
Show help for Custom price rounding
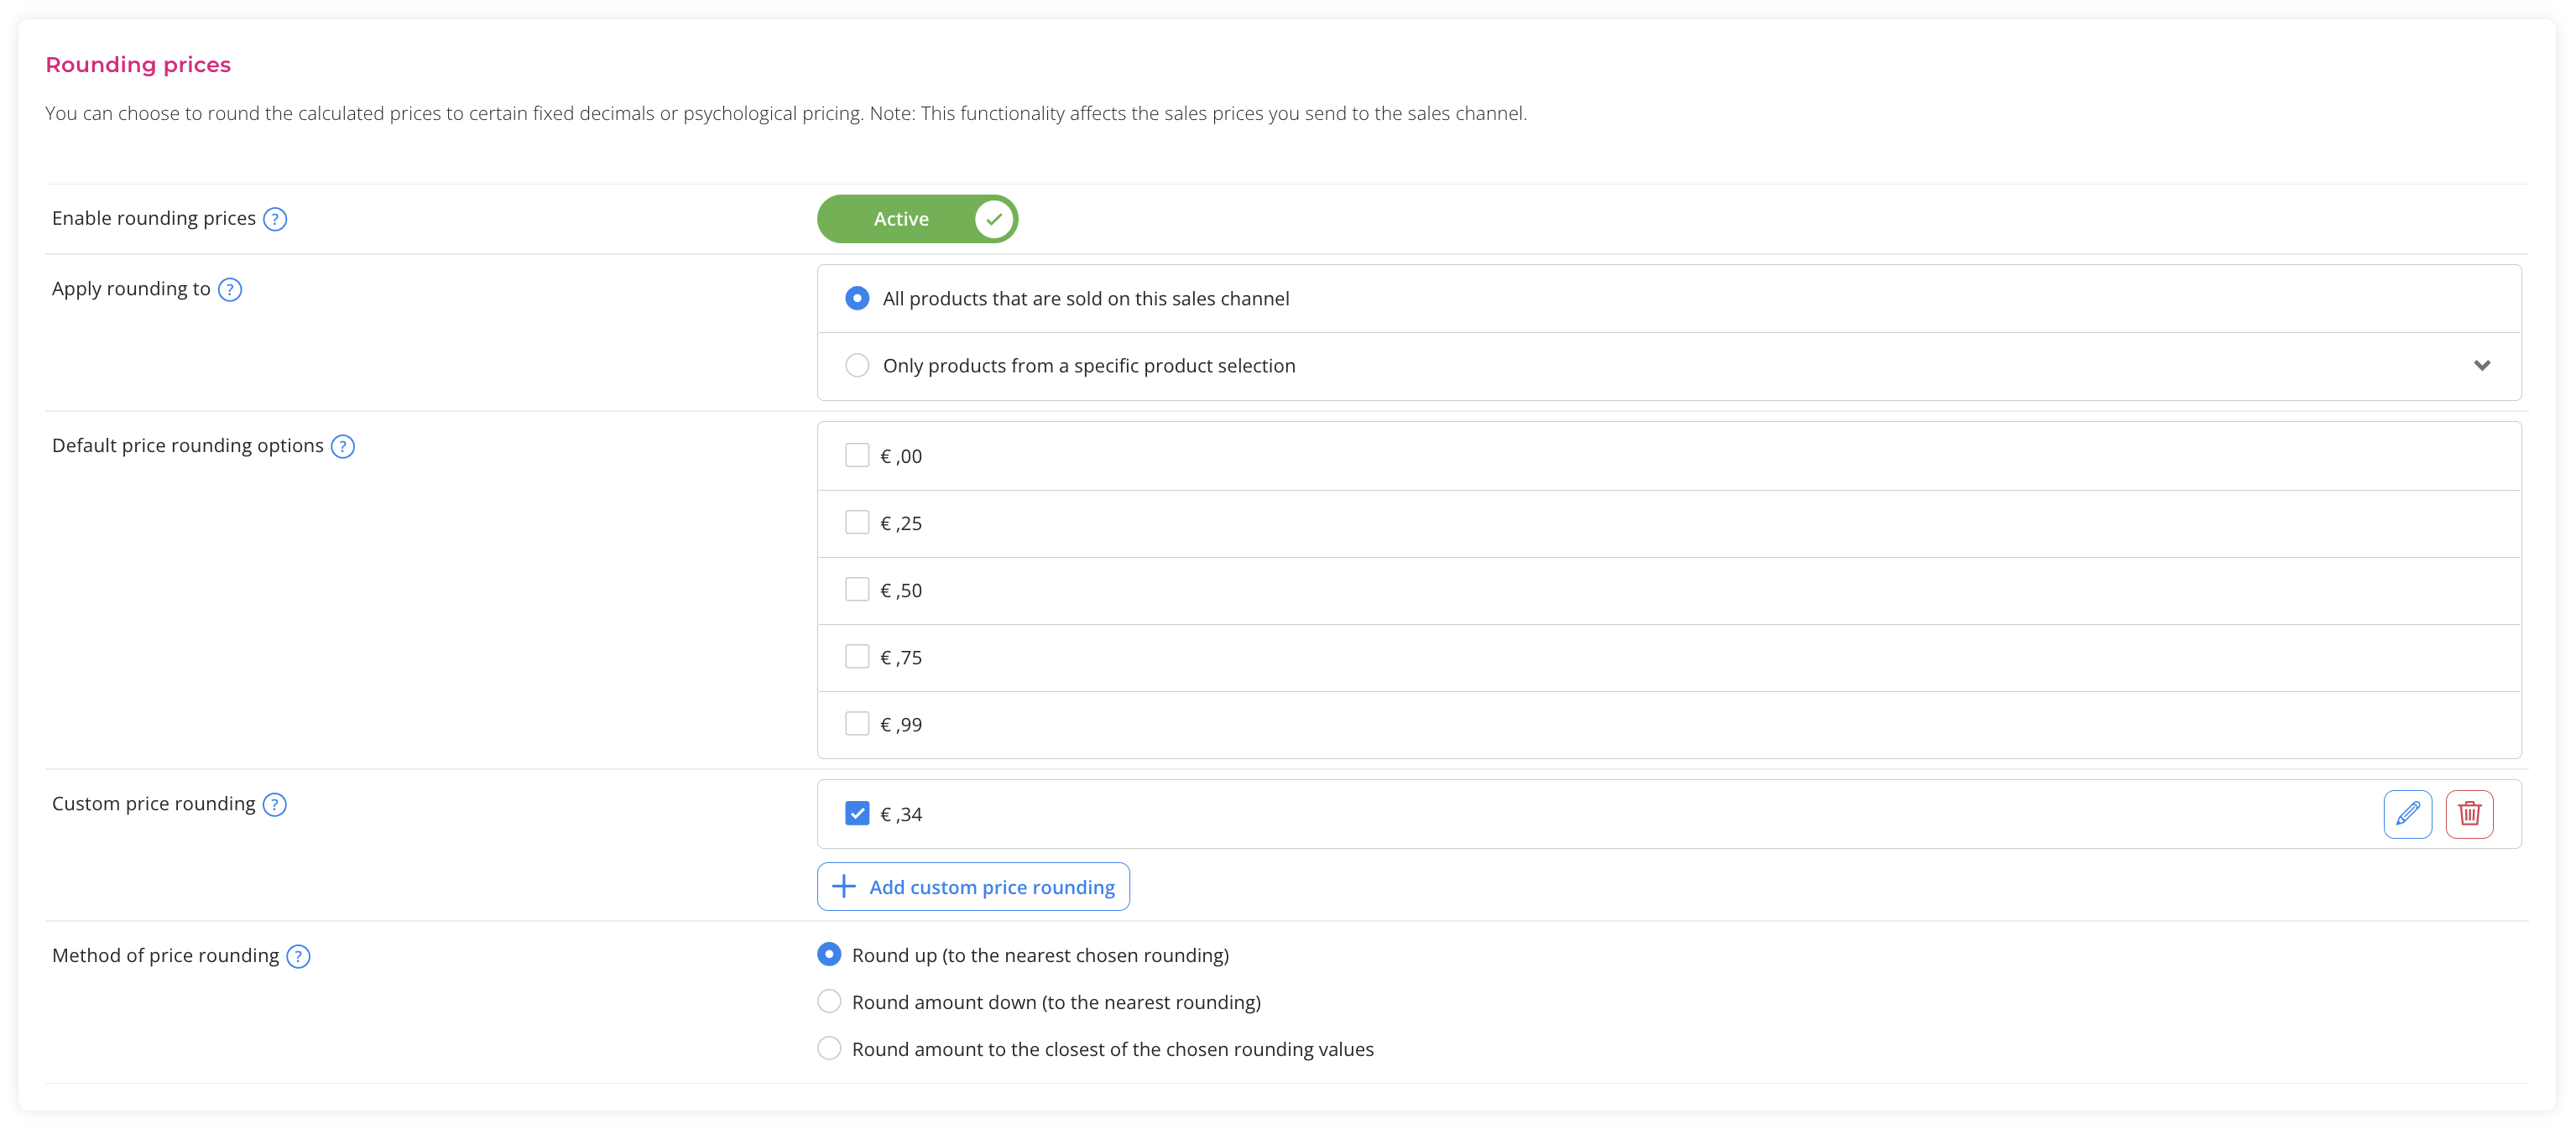click(275, 805)
